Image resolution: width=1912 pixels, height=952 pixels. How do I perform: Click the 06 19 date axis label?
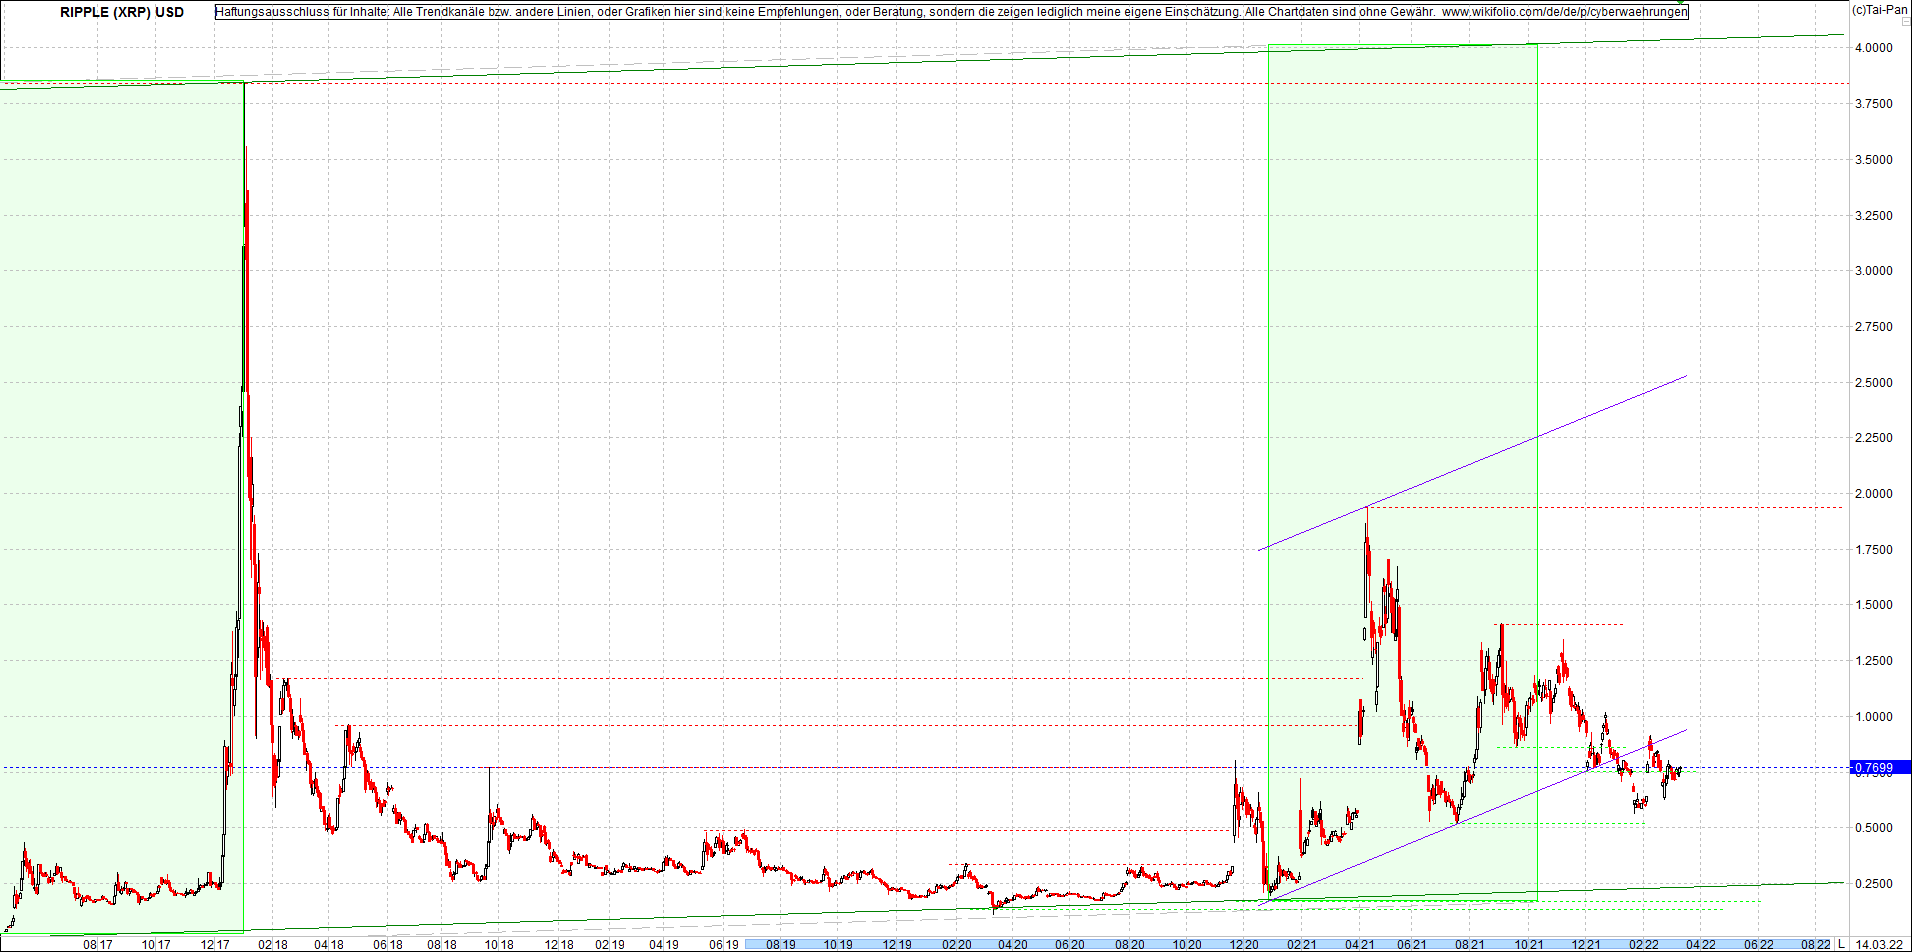[x=724, y=944]
